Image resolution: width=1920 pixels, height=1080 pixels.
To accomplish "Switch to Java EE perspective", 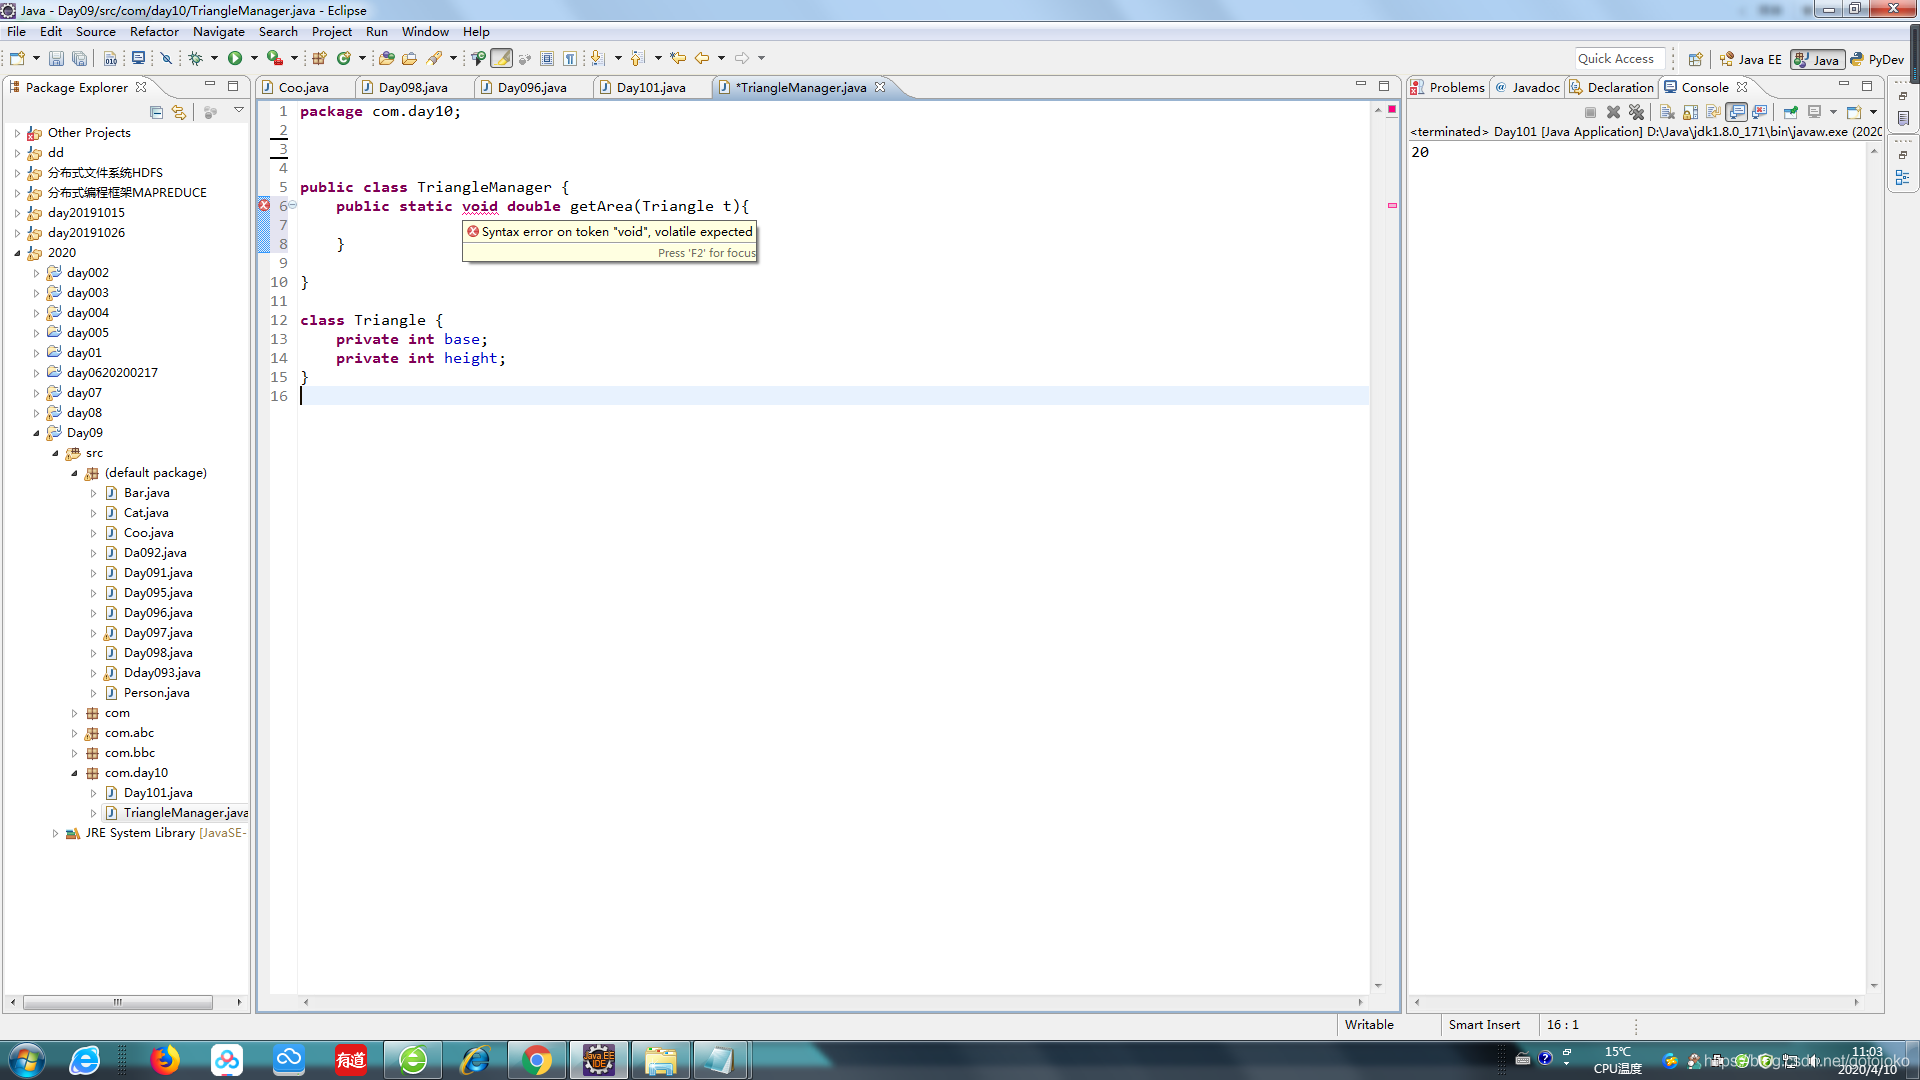I will (1750, 59).
